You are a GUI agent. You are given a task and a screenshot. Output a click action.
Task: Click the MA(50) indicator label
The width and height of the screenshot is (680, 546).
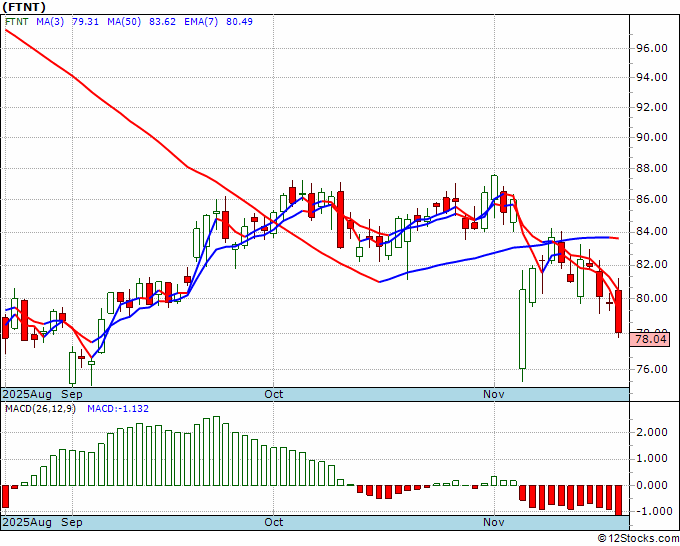click(x=124, y=22)
